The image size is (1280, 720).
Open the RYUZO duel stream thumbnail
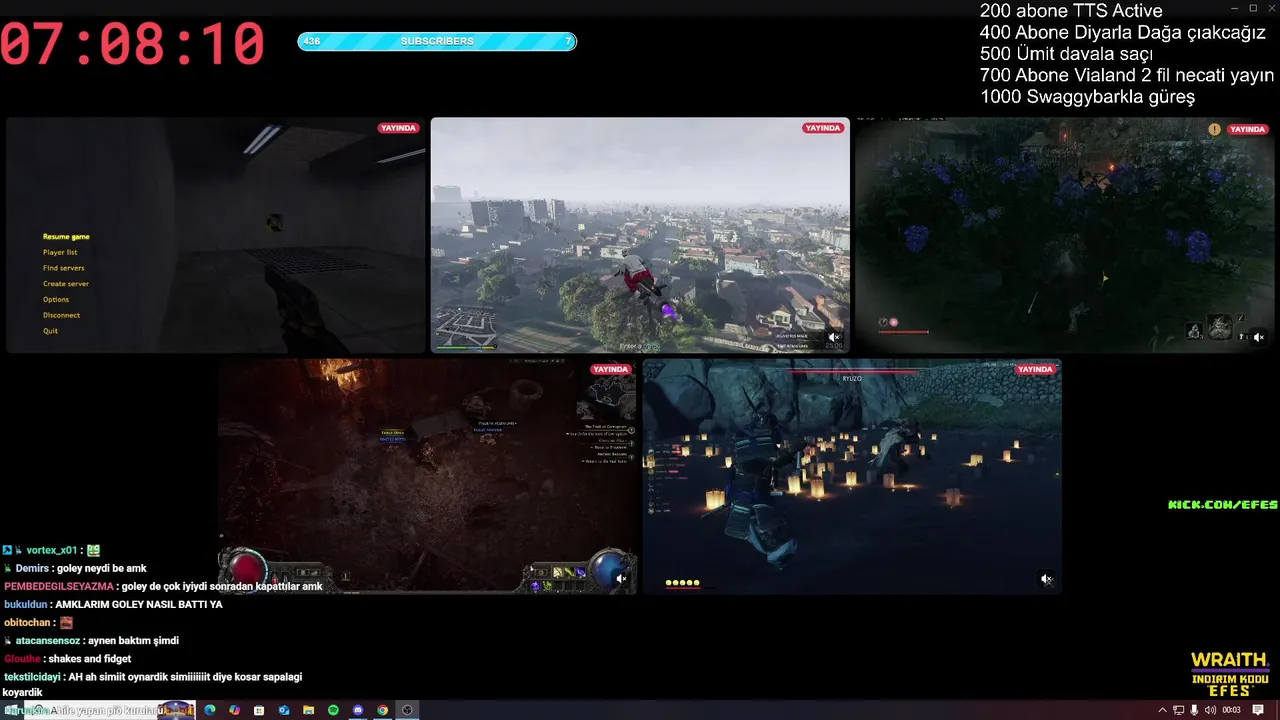tap(852, 477)
